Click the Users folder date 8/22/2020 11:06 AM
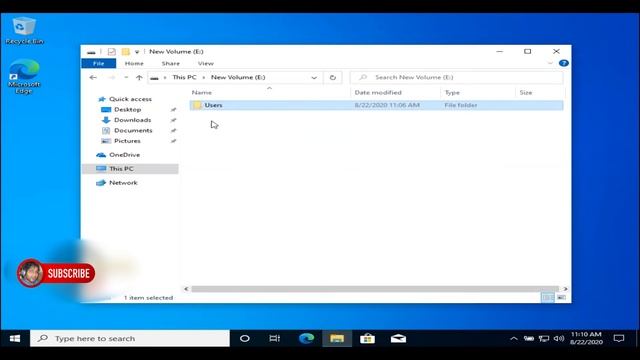This screenshot has height=360, width=640. (x=387, y=105)
